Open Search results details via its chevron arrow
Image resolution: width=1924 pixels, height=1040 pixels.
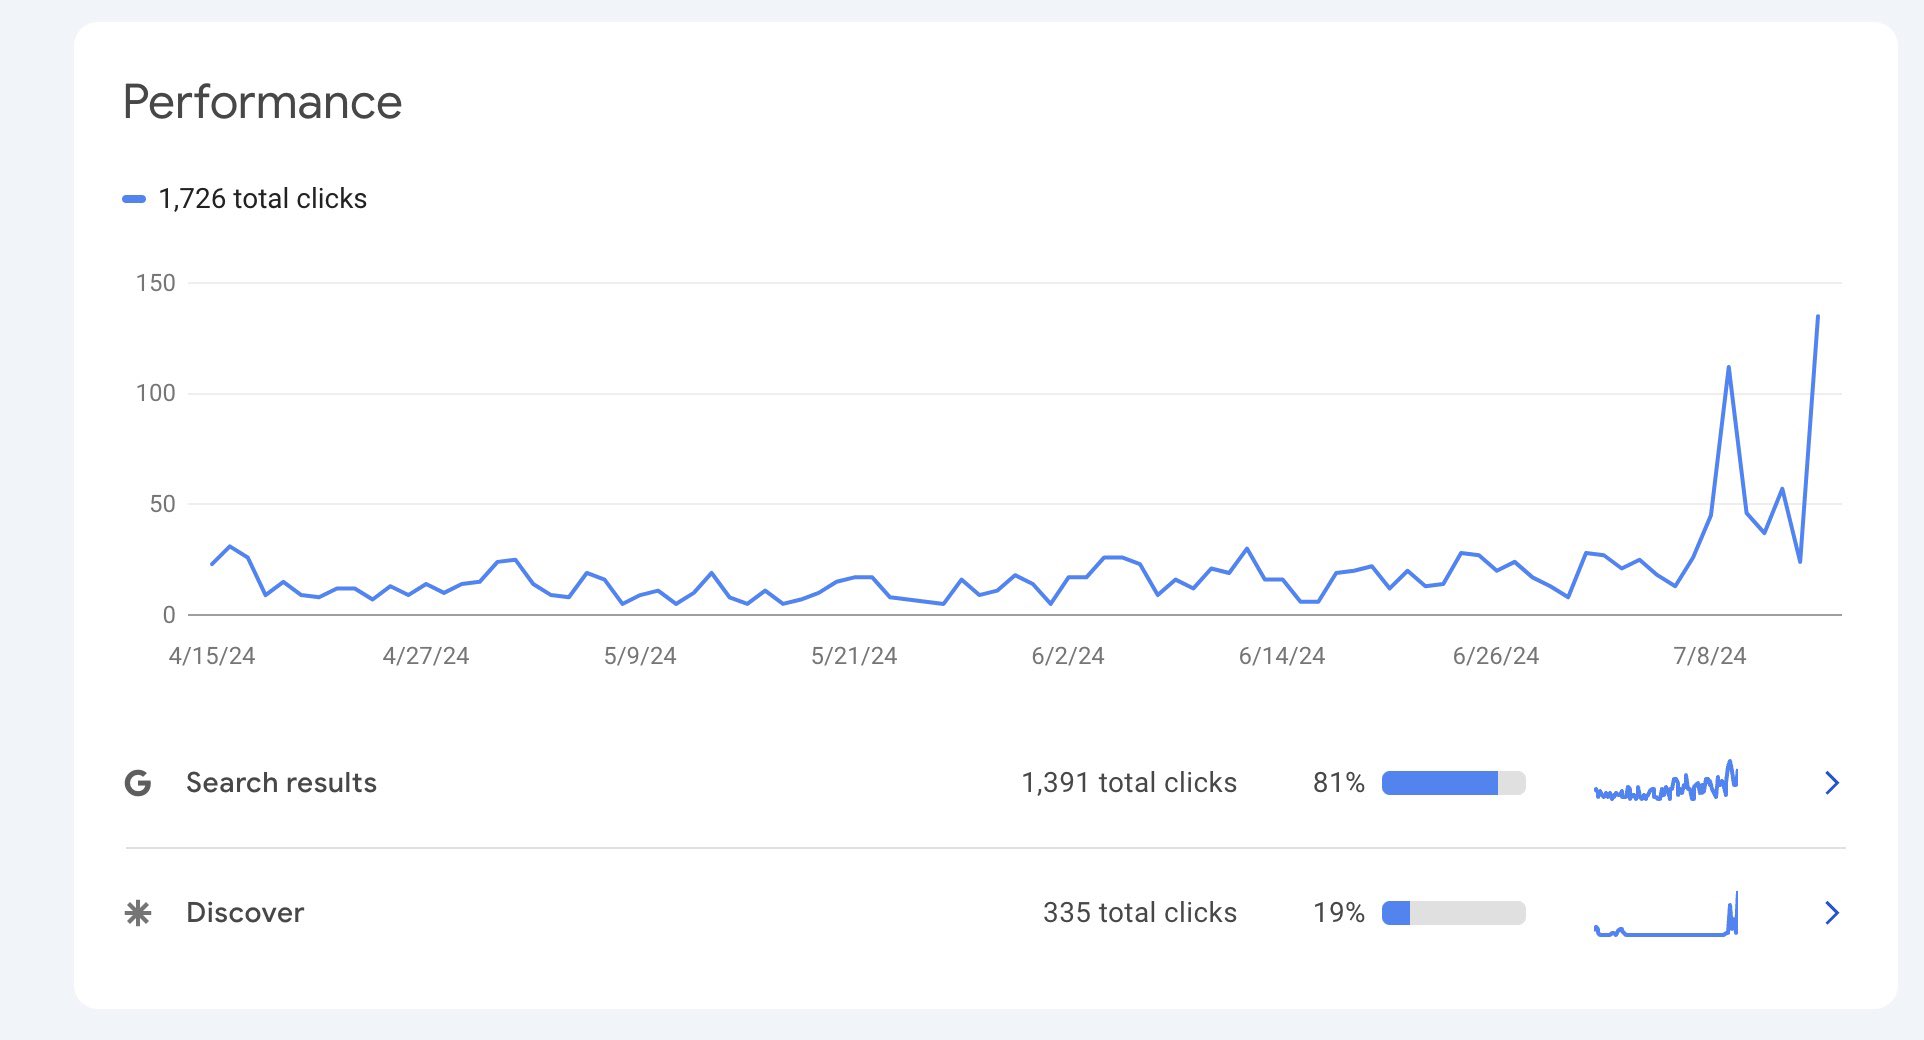[1832, 783]
